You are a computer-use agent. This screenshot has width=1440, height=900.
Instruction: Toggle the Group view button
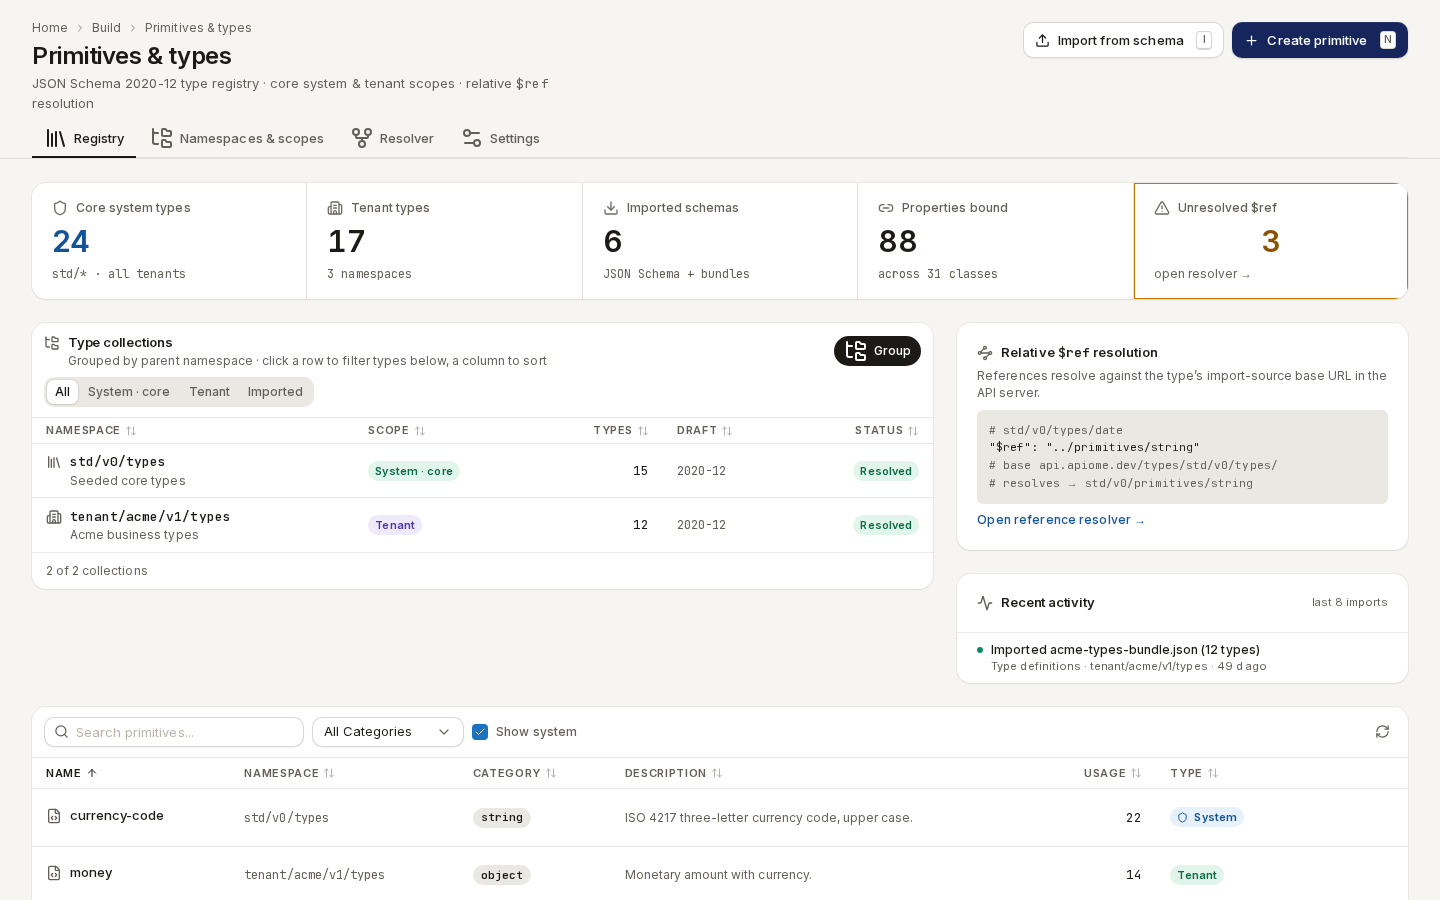tap(877, 351)
